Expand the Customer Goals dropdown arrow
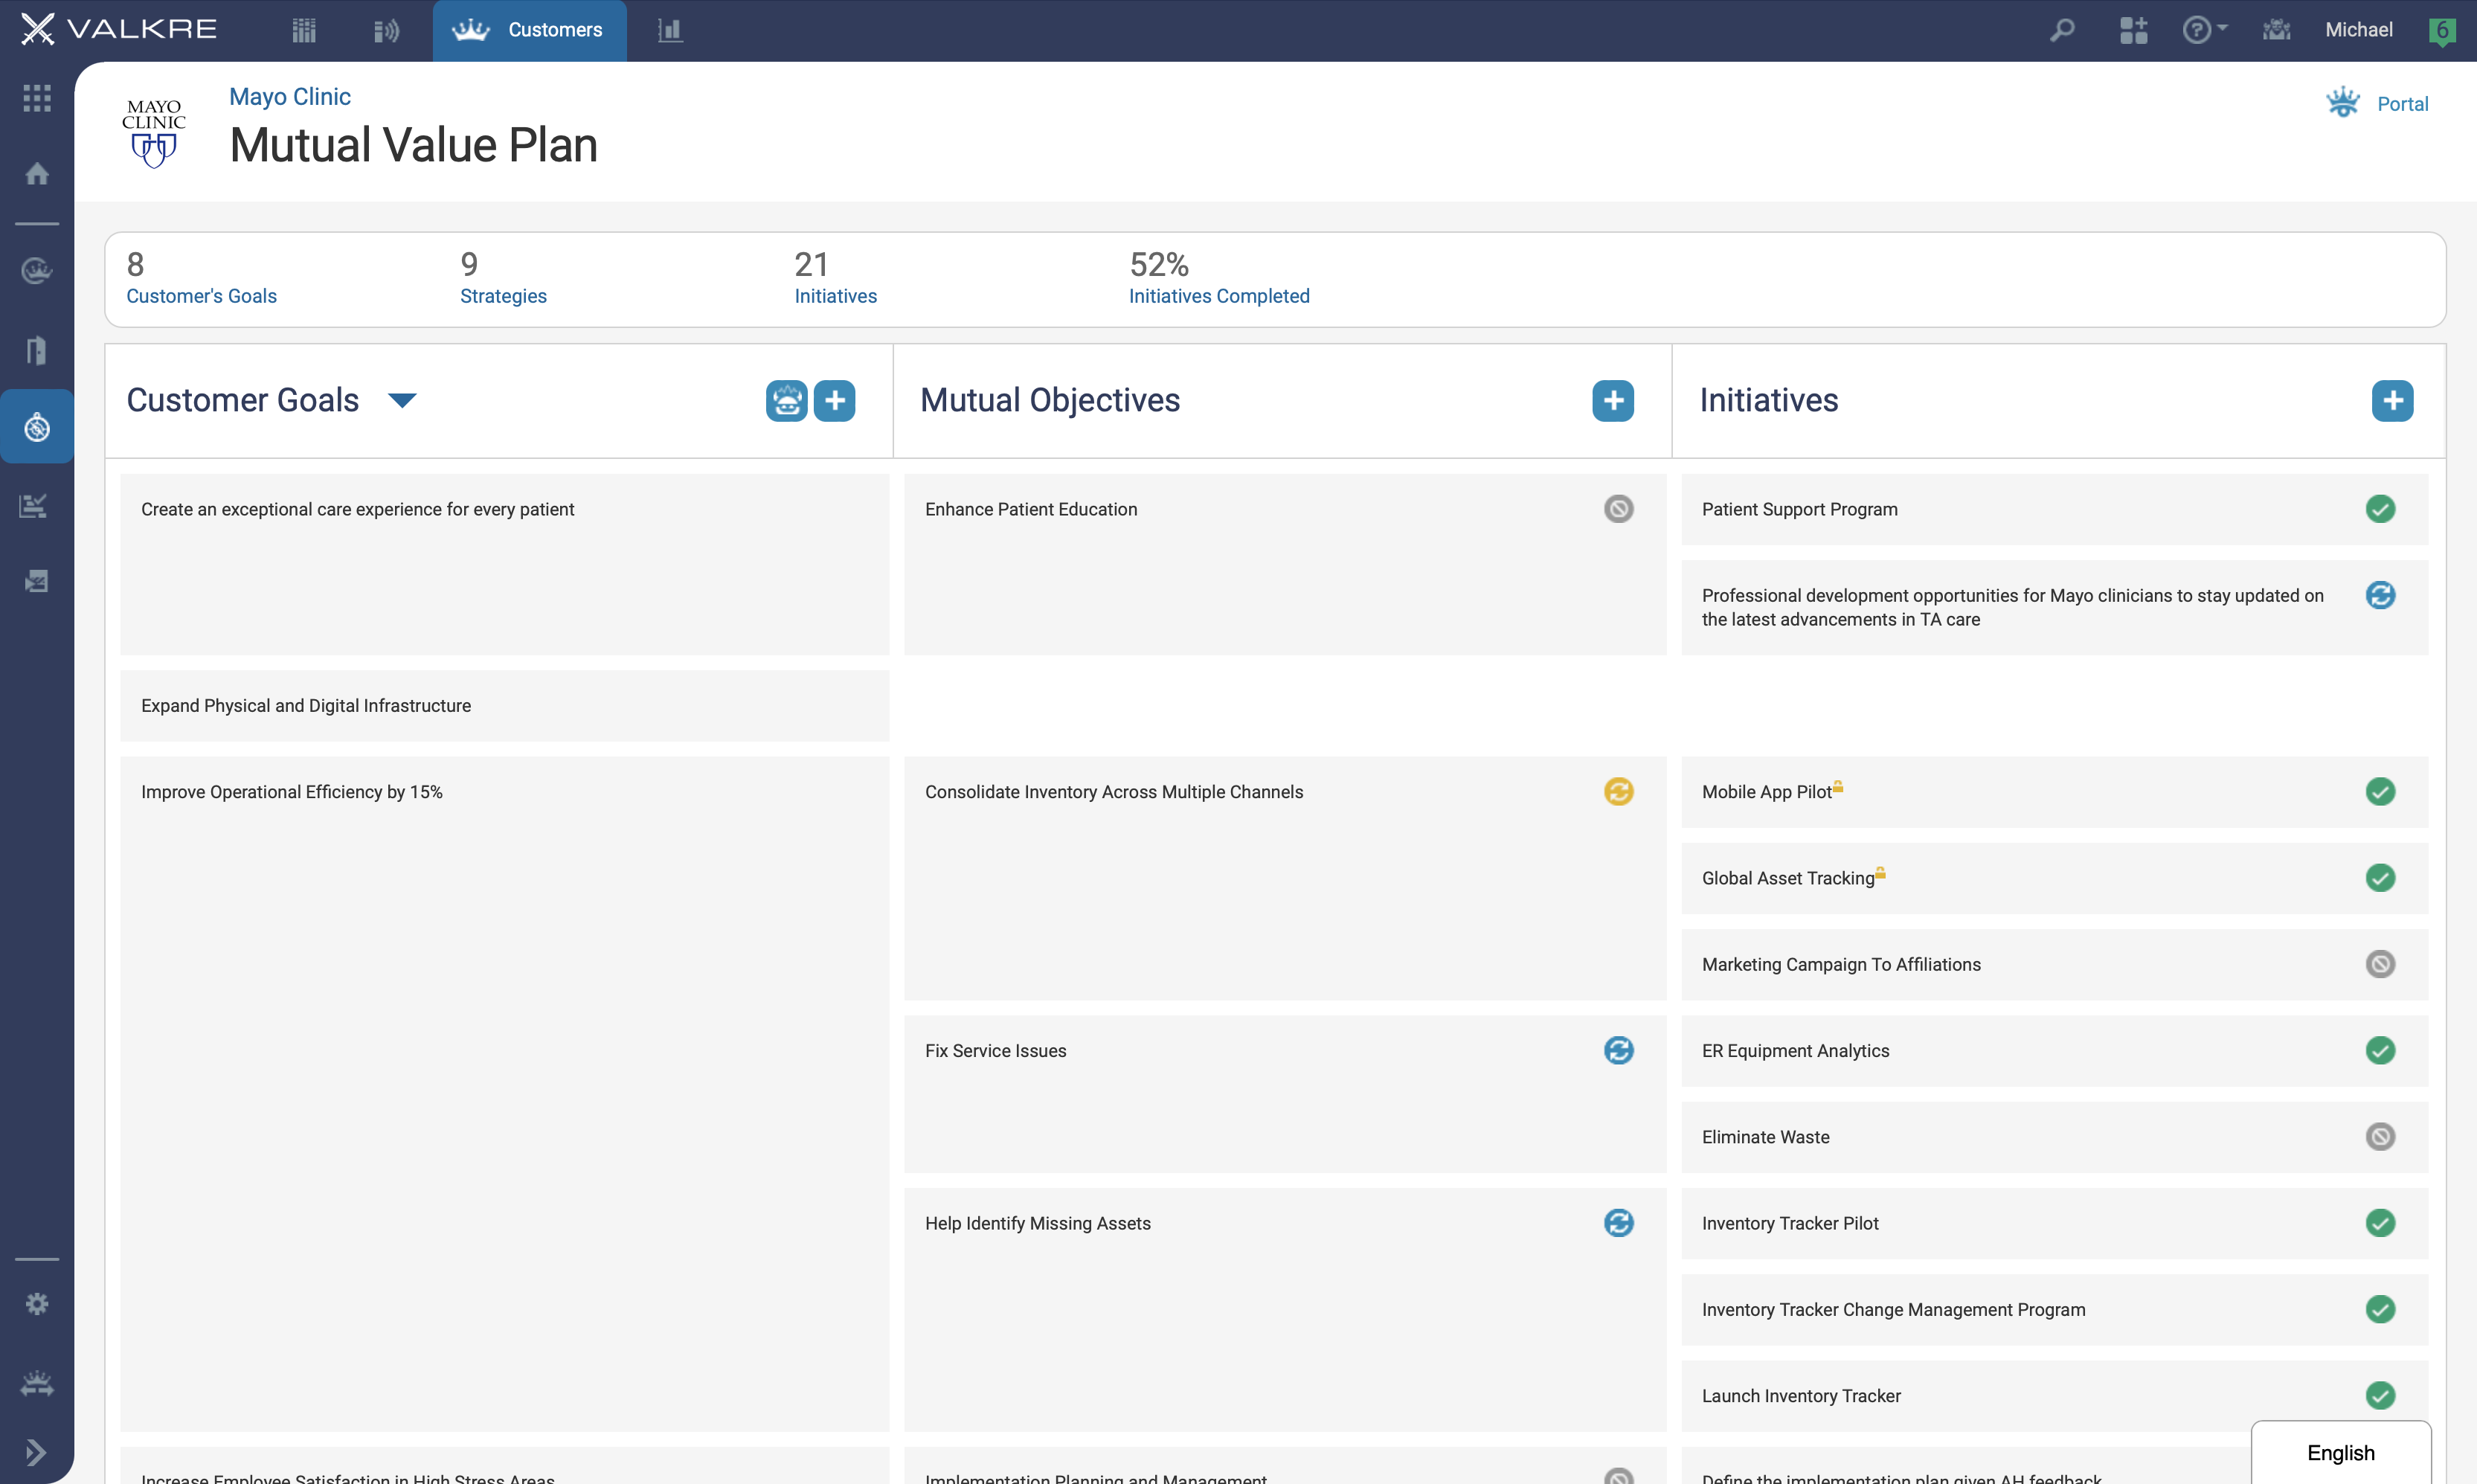Viewport: 2477px width, 1484px height. pos(402,400)
